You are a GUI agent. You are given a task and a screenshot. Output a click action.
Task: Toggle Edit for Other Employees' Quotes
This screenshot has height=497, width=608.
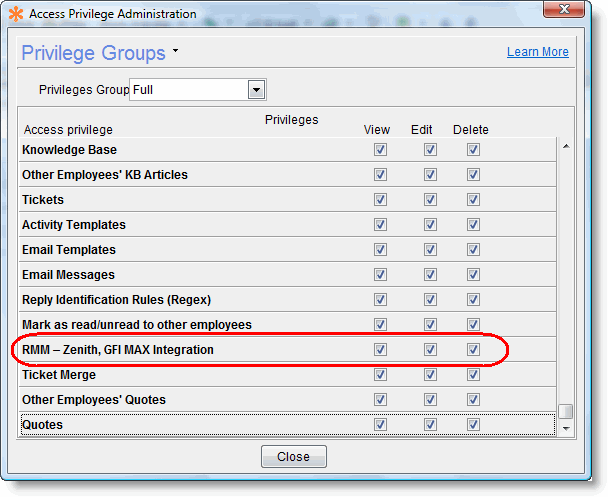430,400
